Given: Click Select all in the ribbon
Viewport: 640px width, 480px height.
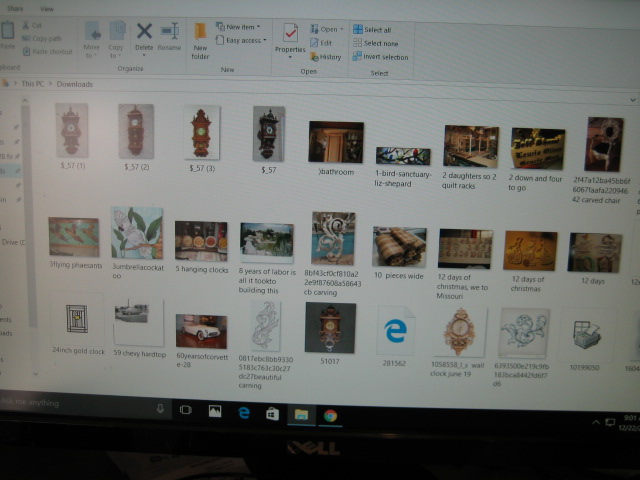Looking at the screenshot, I should click(x=372, y=29).
